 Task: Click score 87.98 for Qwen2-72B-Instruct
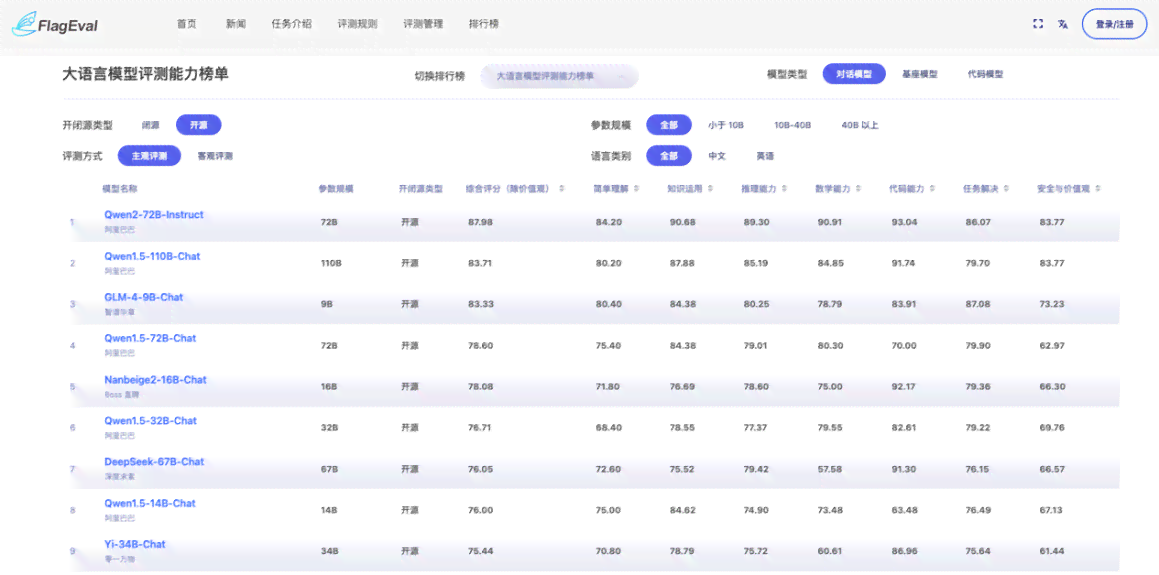pyautogui.click(x=480, y=222)
